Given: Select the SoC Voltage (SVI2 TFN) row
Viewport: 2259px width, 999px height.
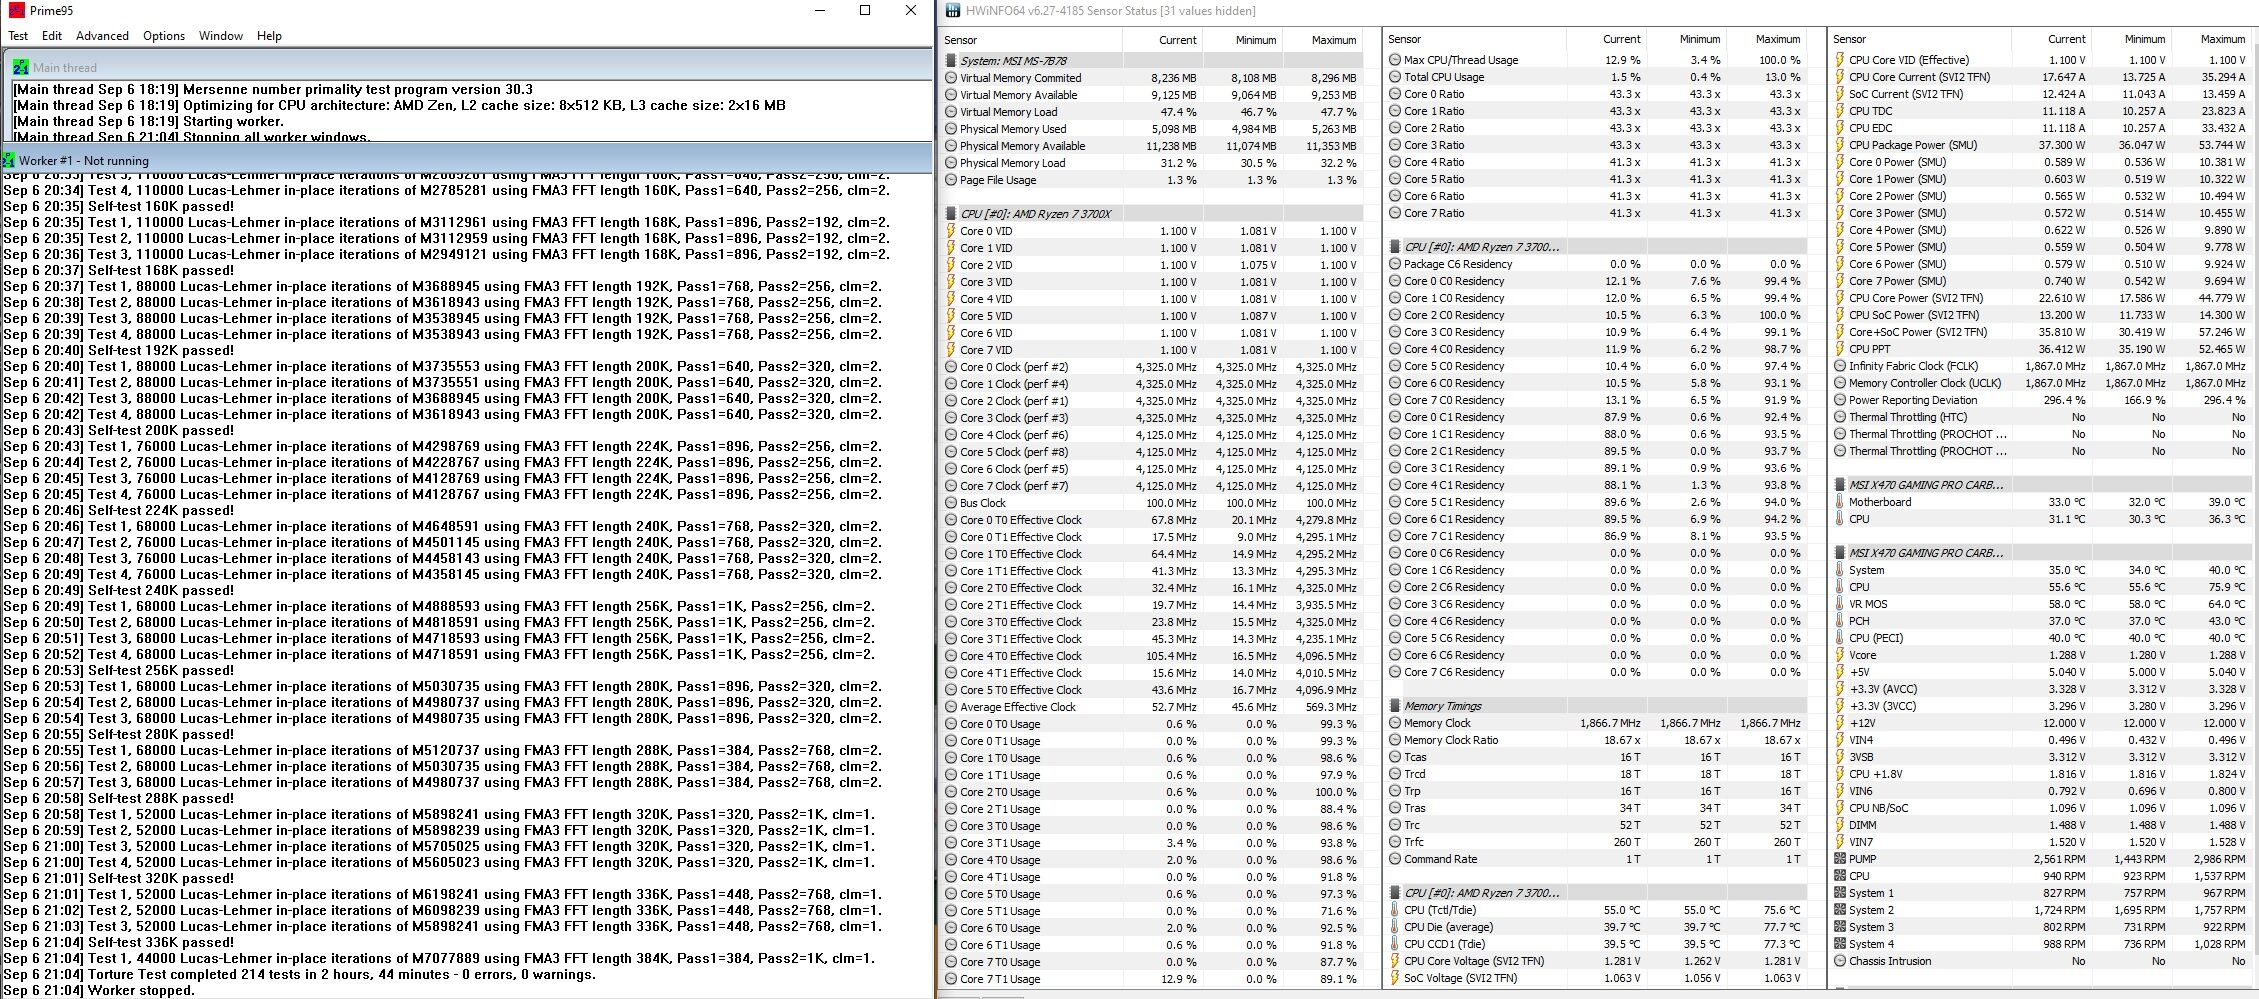Looking at the screenshot, I should click(1596, 978).
